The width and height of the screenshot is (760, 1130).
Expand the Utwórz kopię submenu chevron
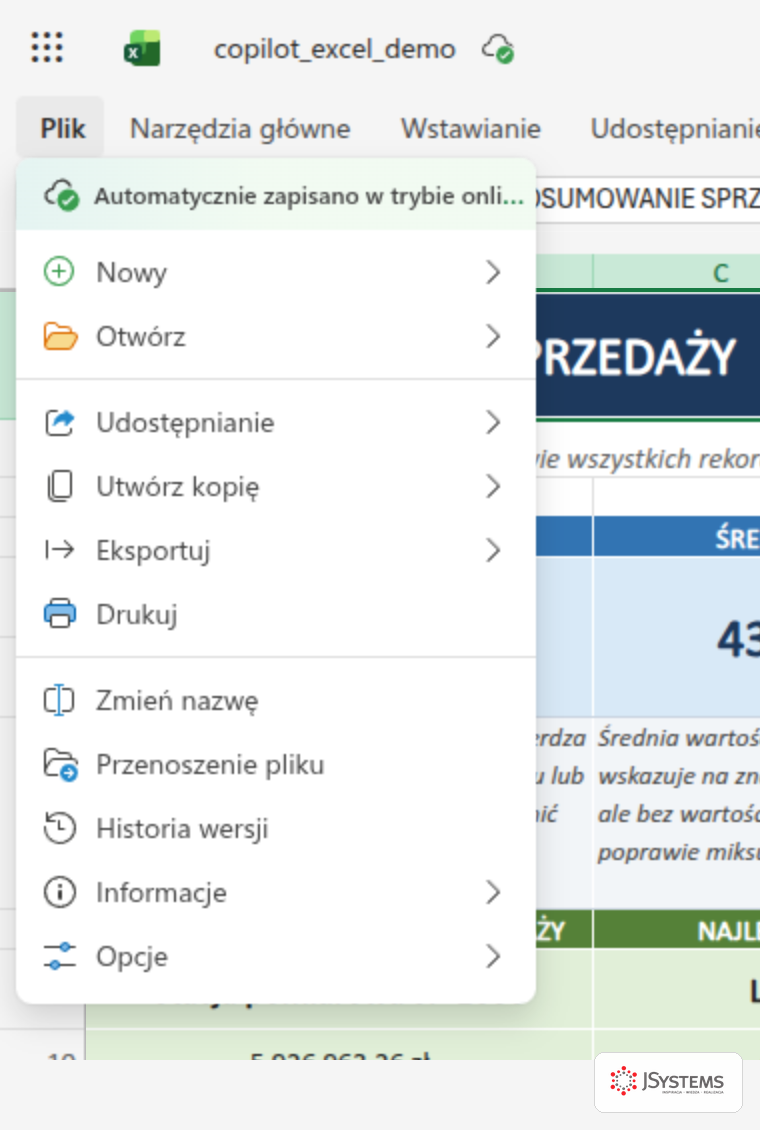tap(493, 486)
